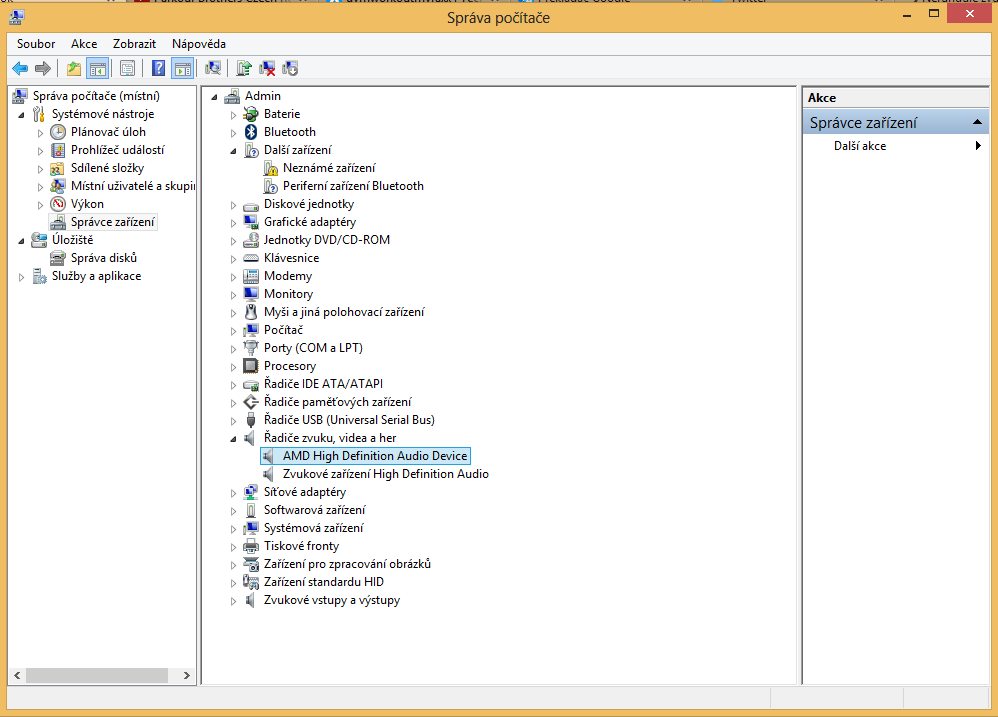This screenshot has height=717, width=998.
Task: Collapse the Další zařízení category
Action: tap(234, 151)
